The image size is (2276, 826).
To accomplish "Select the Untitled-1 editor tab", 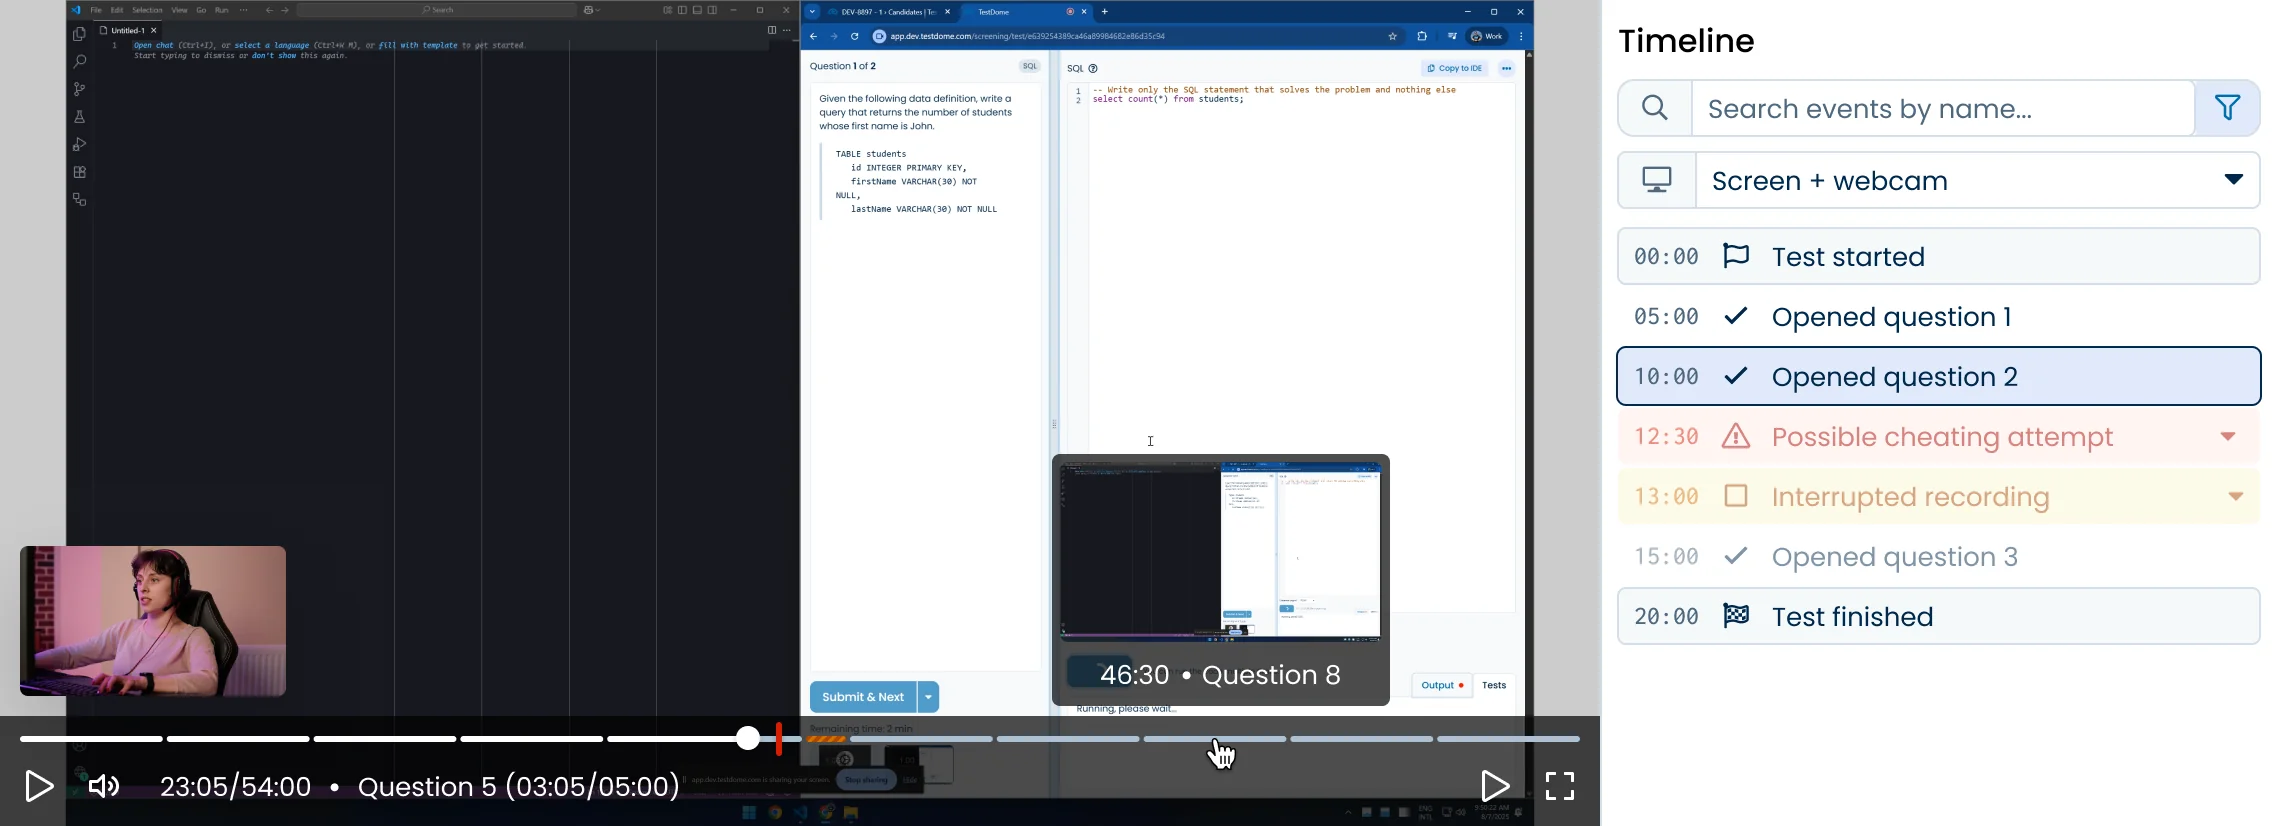I will click(128, 31).
